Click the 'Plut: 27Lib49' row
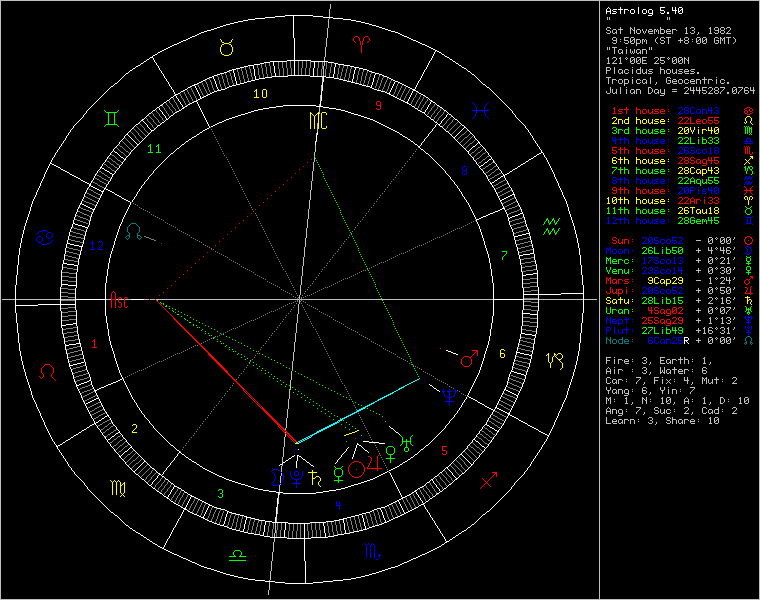The height and width of the screenshot is (600, 760). click(x=679, y=331)
